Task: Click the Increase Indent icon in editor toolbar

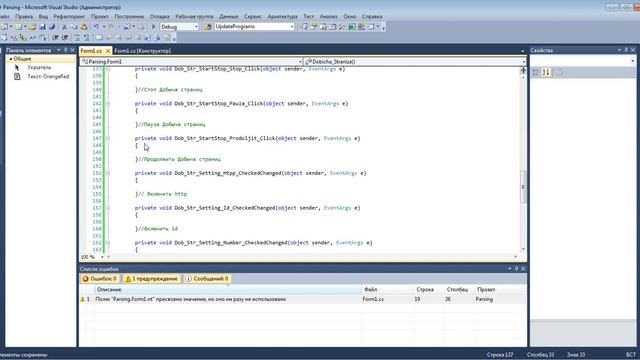Action: pyautogui.click(x=65, y=38)
